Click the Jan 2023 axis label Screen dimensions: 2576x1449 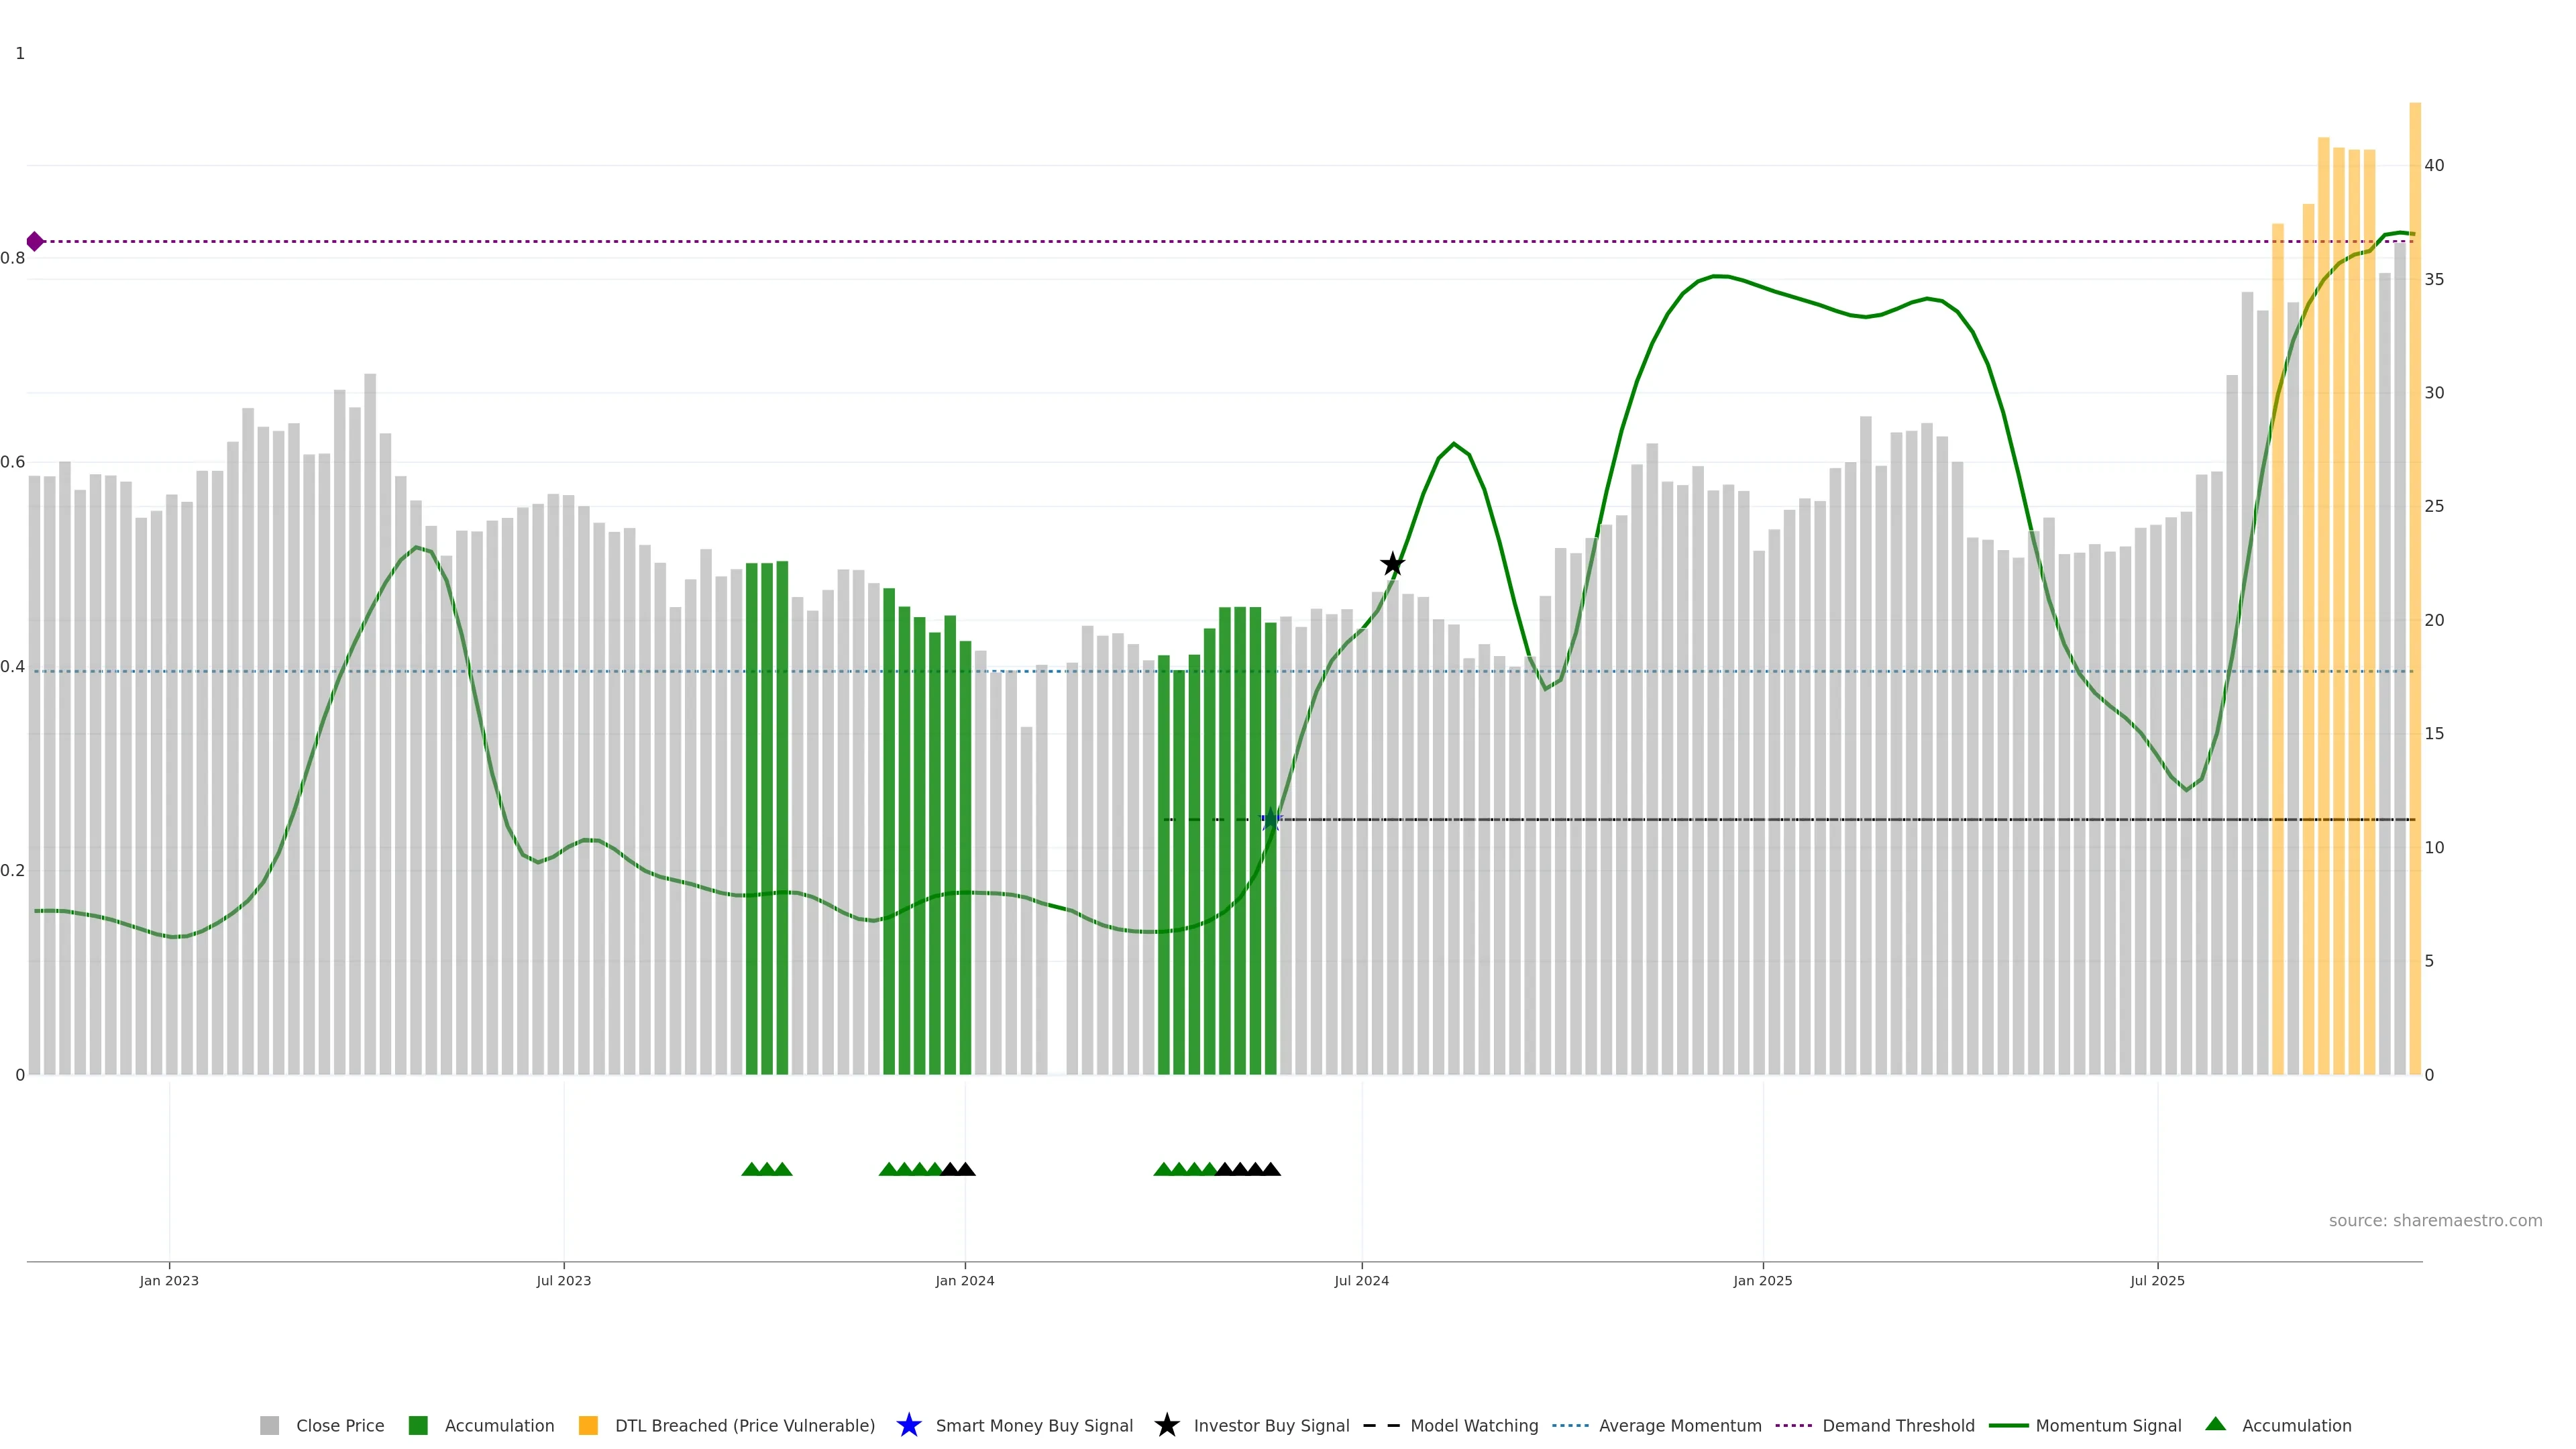[169, 1280]
